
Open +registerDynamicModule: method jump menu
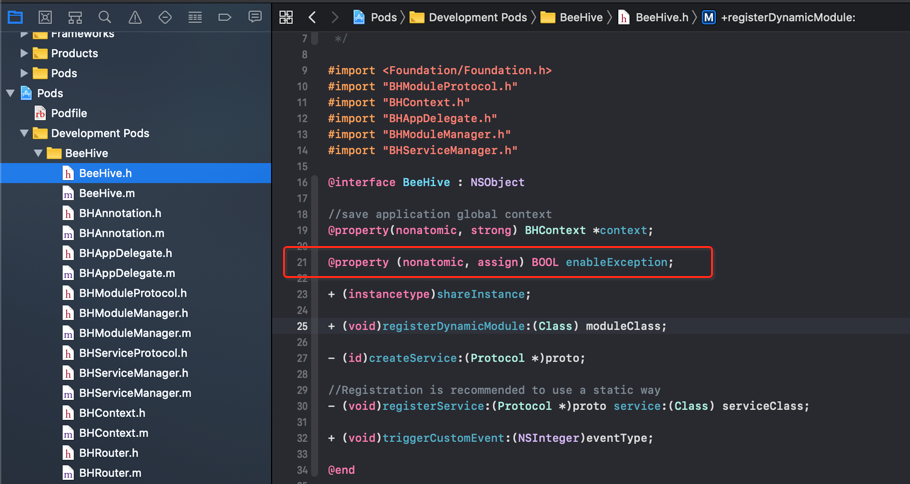click(779, 17)
